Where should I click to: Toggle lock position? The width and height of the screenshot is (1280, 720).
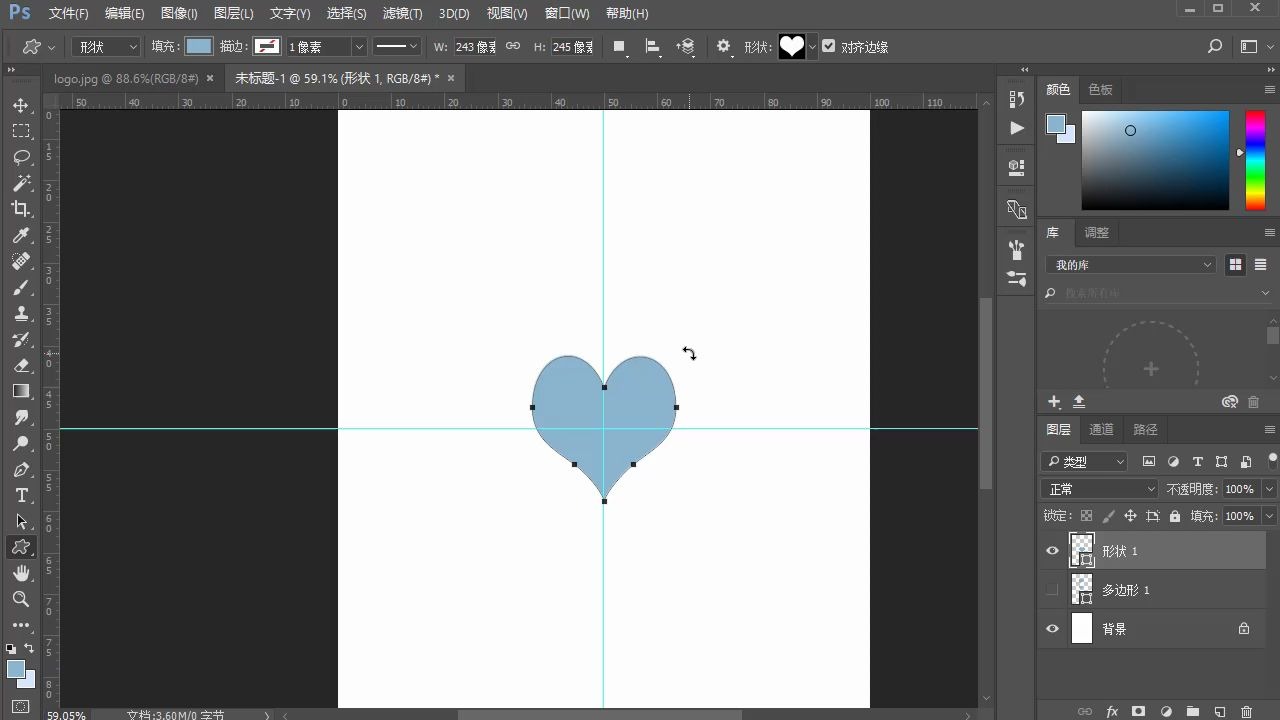click(x=1130, y=516)
